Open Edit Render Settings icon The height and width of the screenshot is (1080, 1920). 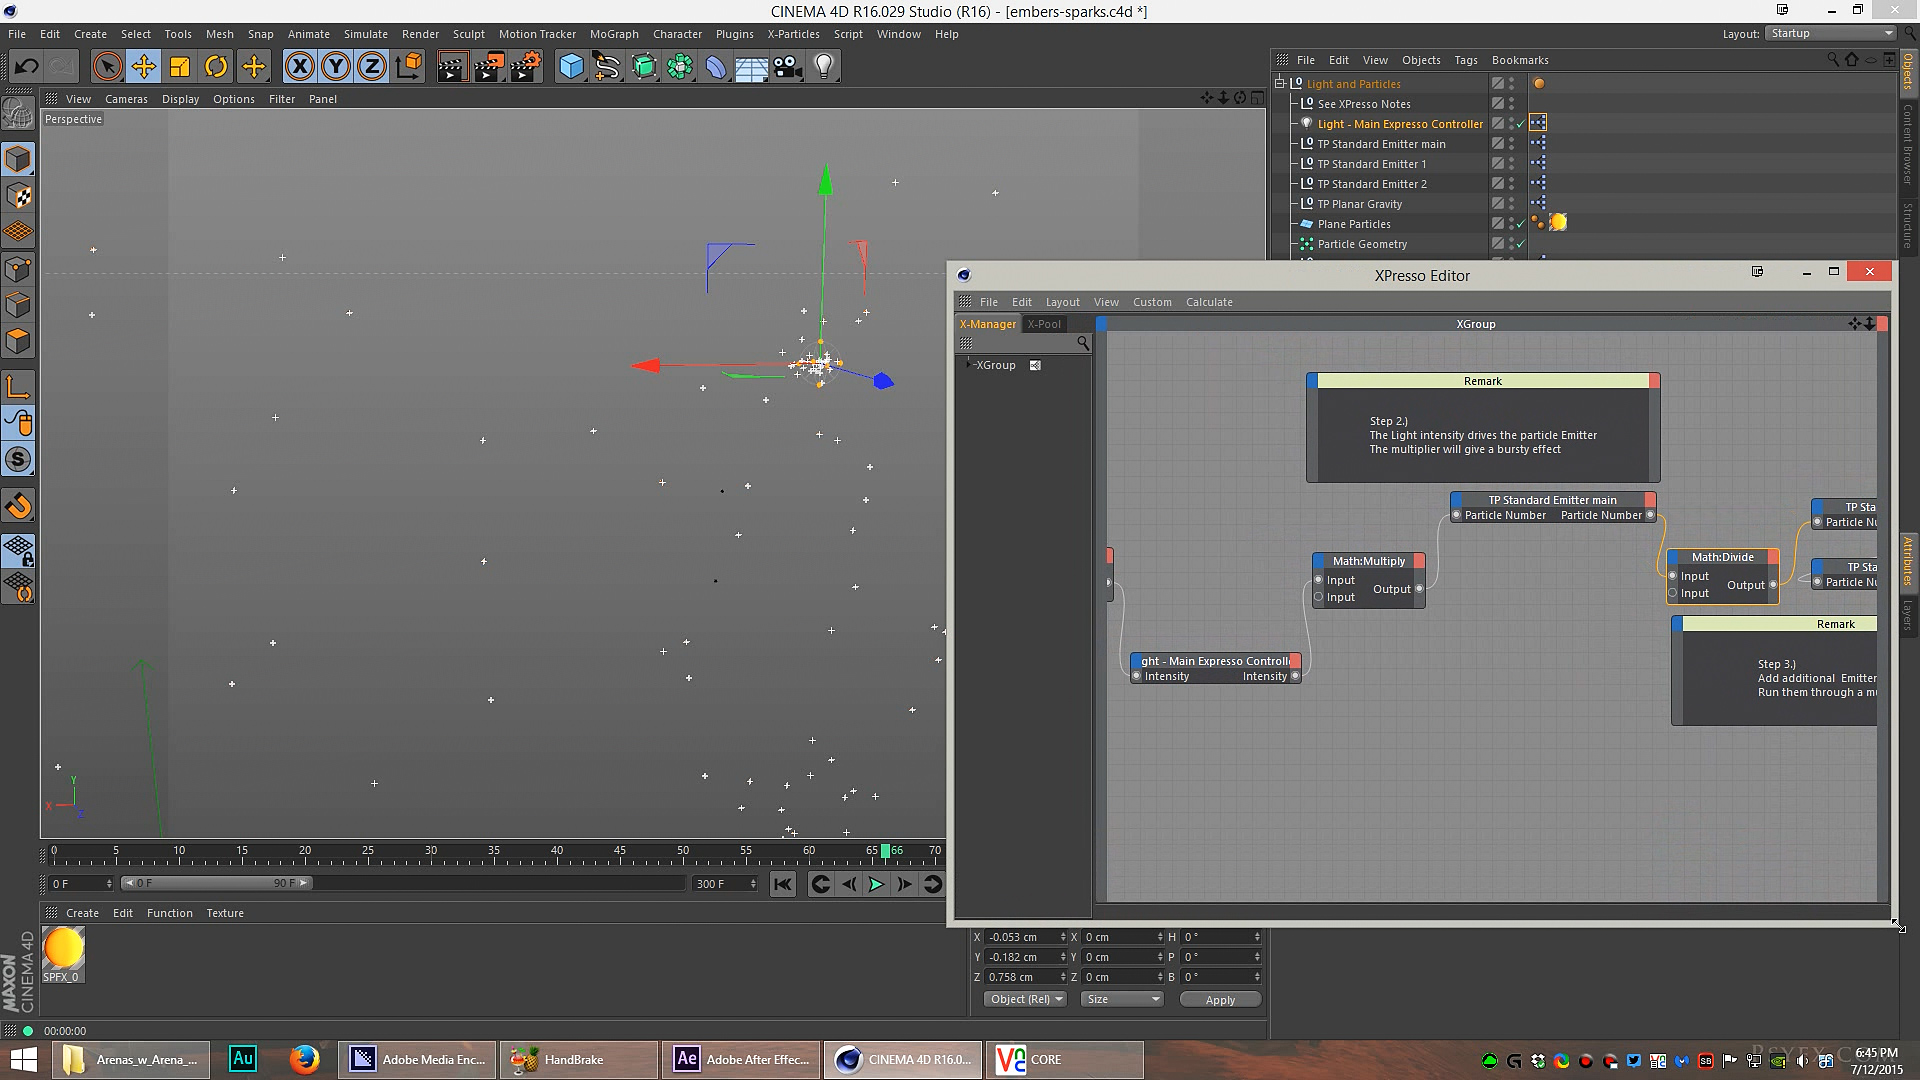coord(526,67)
